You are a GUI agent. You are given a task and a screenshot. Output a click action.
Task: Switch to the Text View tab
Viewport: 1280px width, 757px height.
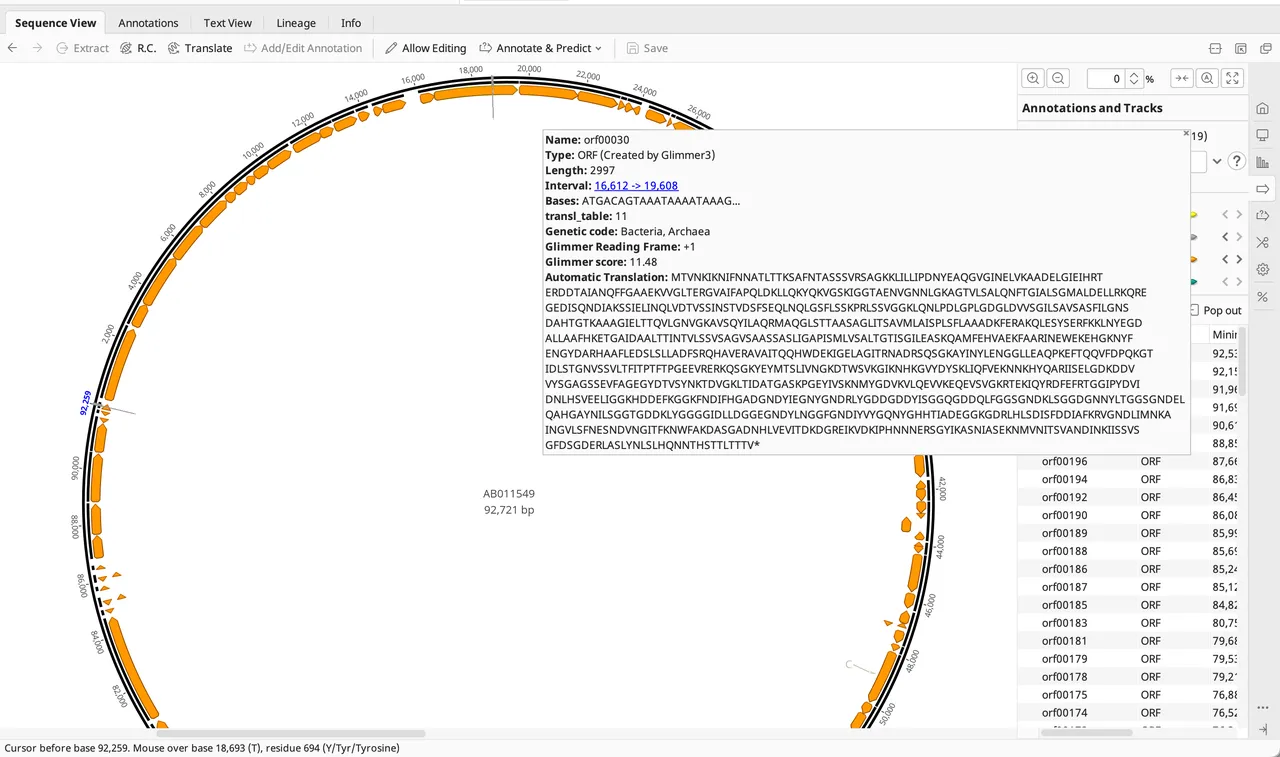tap(228, 23)
